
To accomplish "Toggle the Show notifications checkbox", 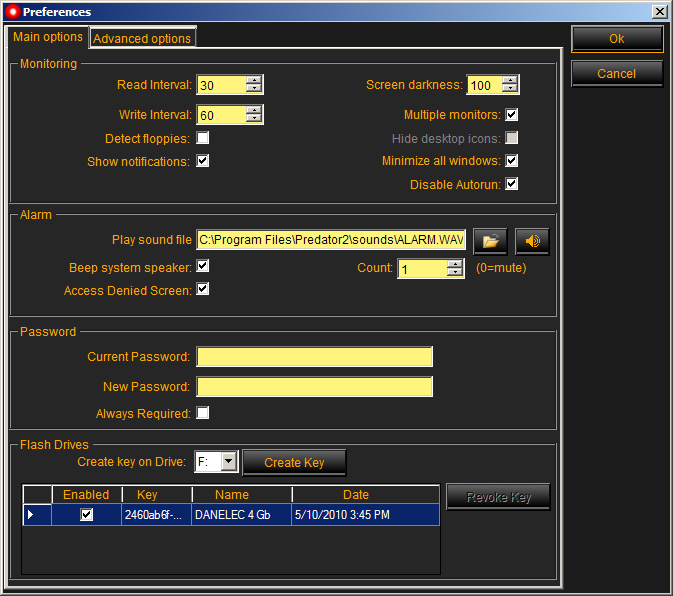I will pos(203,161).
